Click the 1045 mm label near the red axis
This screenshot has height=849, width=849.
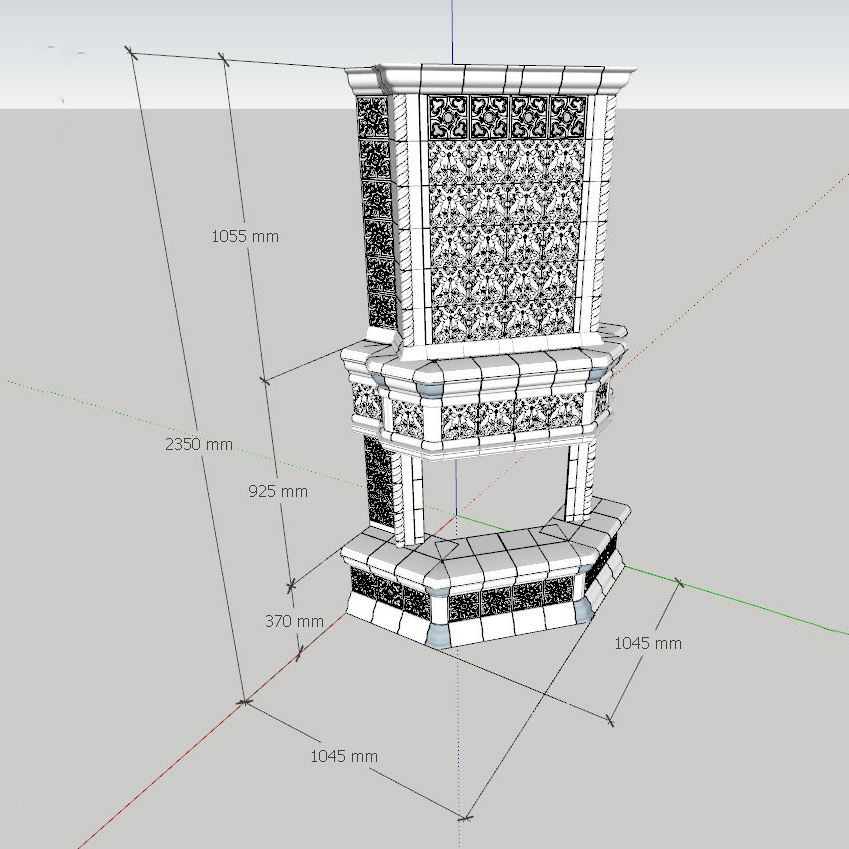(x=344, y=756)
